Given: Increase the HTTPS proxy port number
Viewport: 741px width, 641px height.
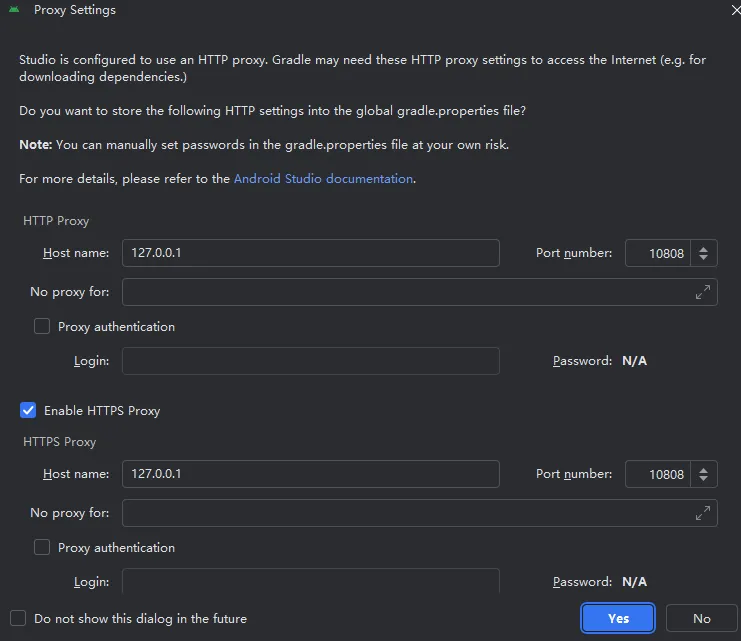Looking at the screenshot, I should [x=704, y=469].
